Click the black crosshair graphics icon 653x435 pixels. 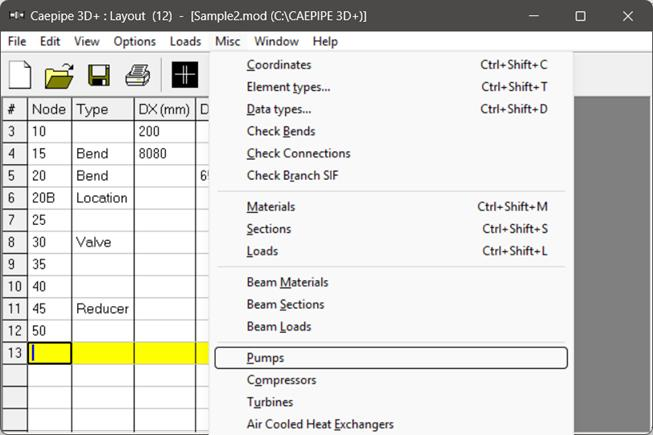(x=185, y=75)
